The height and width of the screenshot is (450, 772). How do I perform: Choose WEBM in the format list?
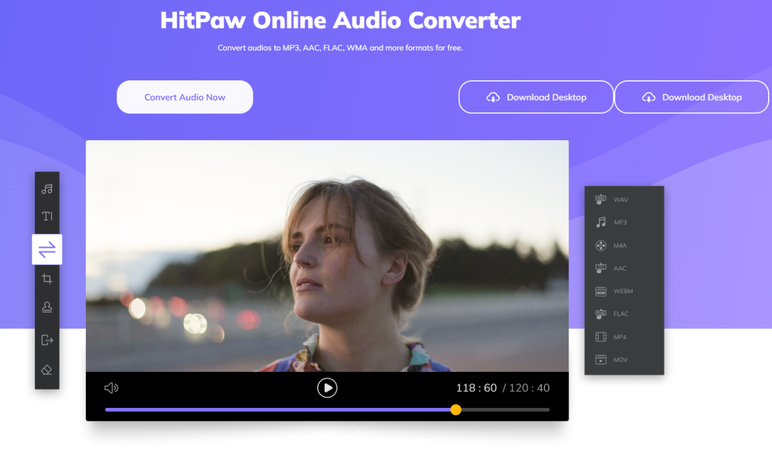click(624, 291)
